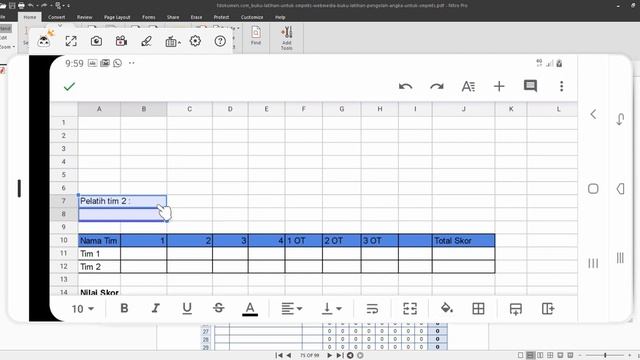Open the Review ribbon tab
Viewport: 640px width, 360px height.
point(84,17)
